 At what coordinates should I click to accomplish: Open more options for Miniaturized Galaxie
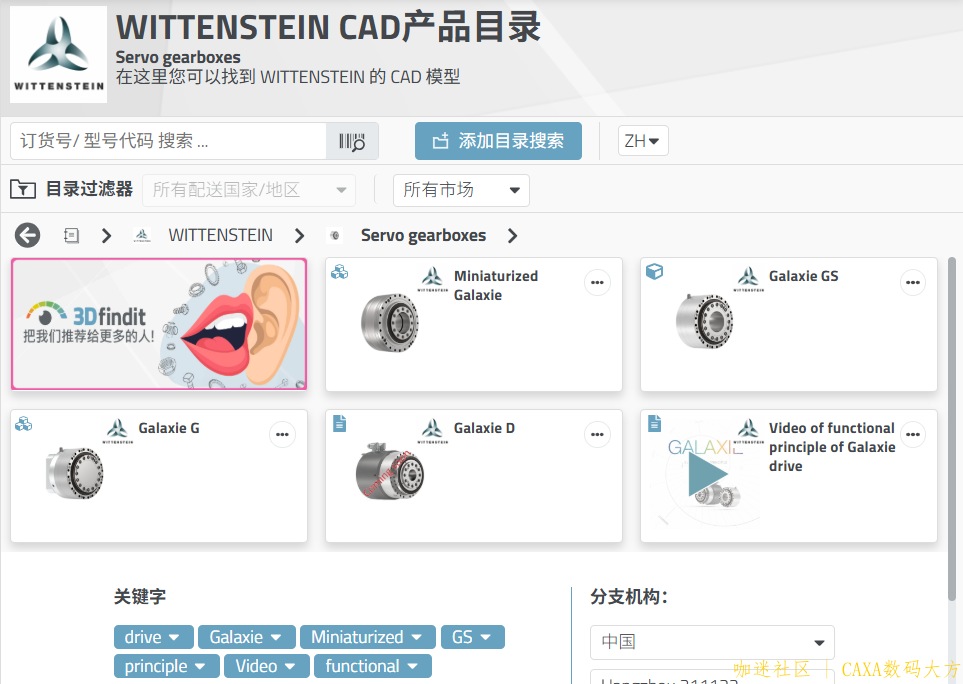(x=597, y=282)
